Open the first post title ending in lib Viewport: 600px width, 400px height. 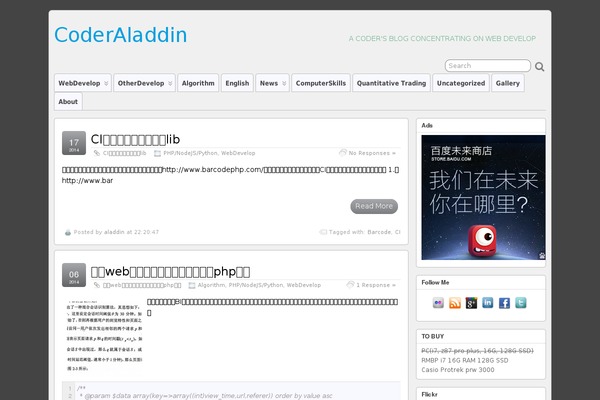pyautogui.click(x=135, y=139)
